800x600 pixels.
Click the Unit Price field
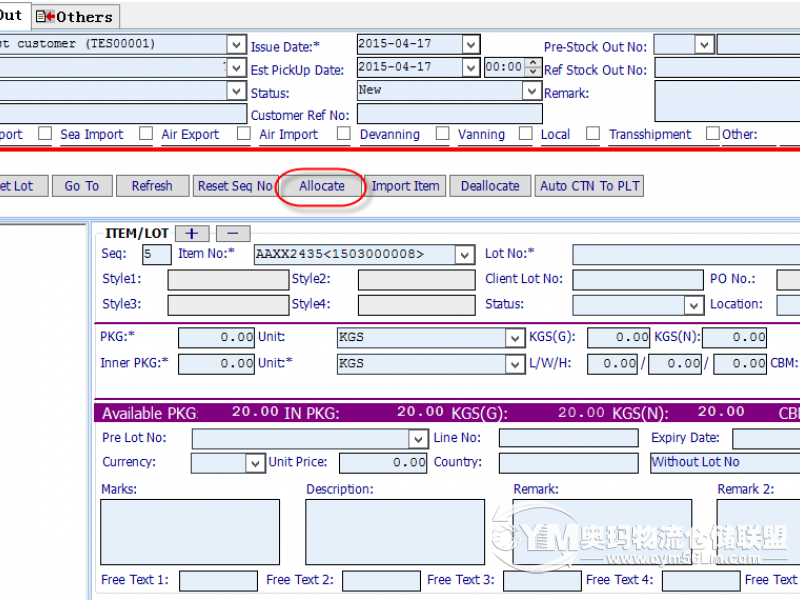(x=383, y=463)
